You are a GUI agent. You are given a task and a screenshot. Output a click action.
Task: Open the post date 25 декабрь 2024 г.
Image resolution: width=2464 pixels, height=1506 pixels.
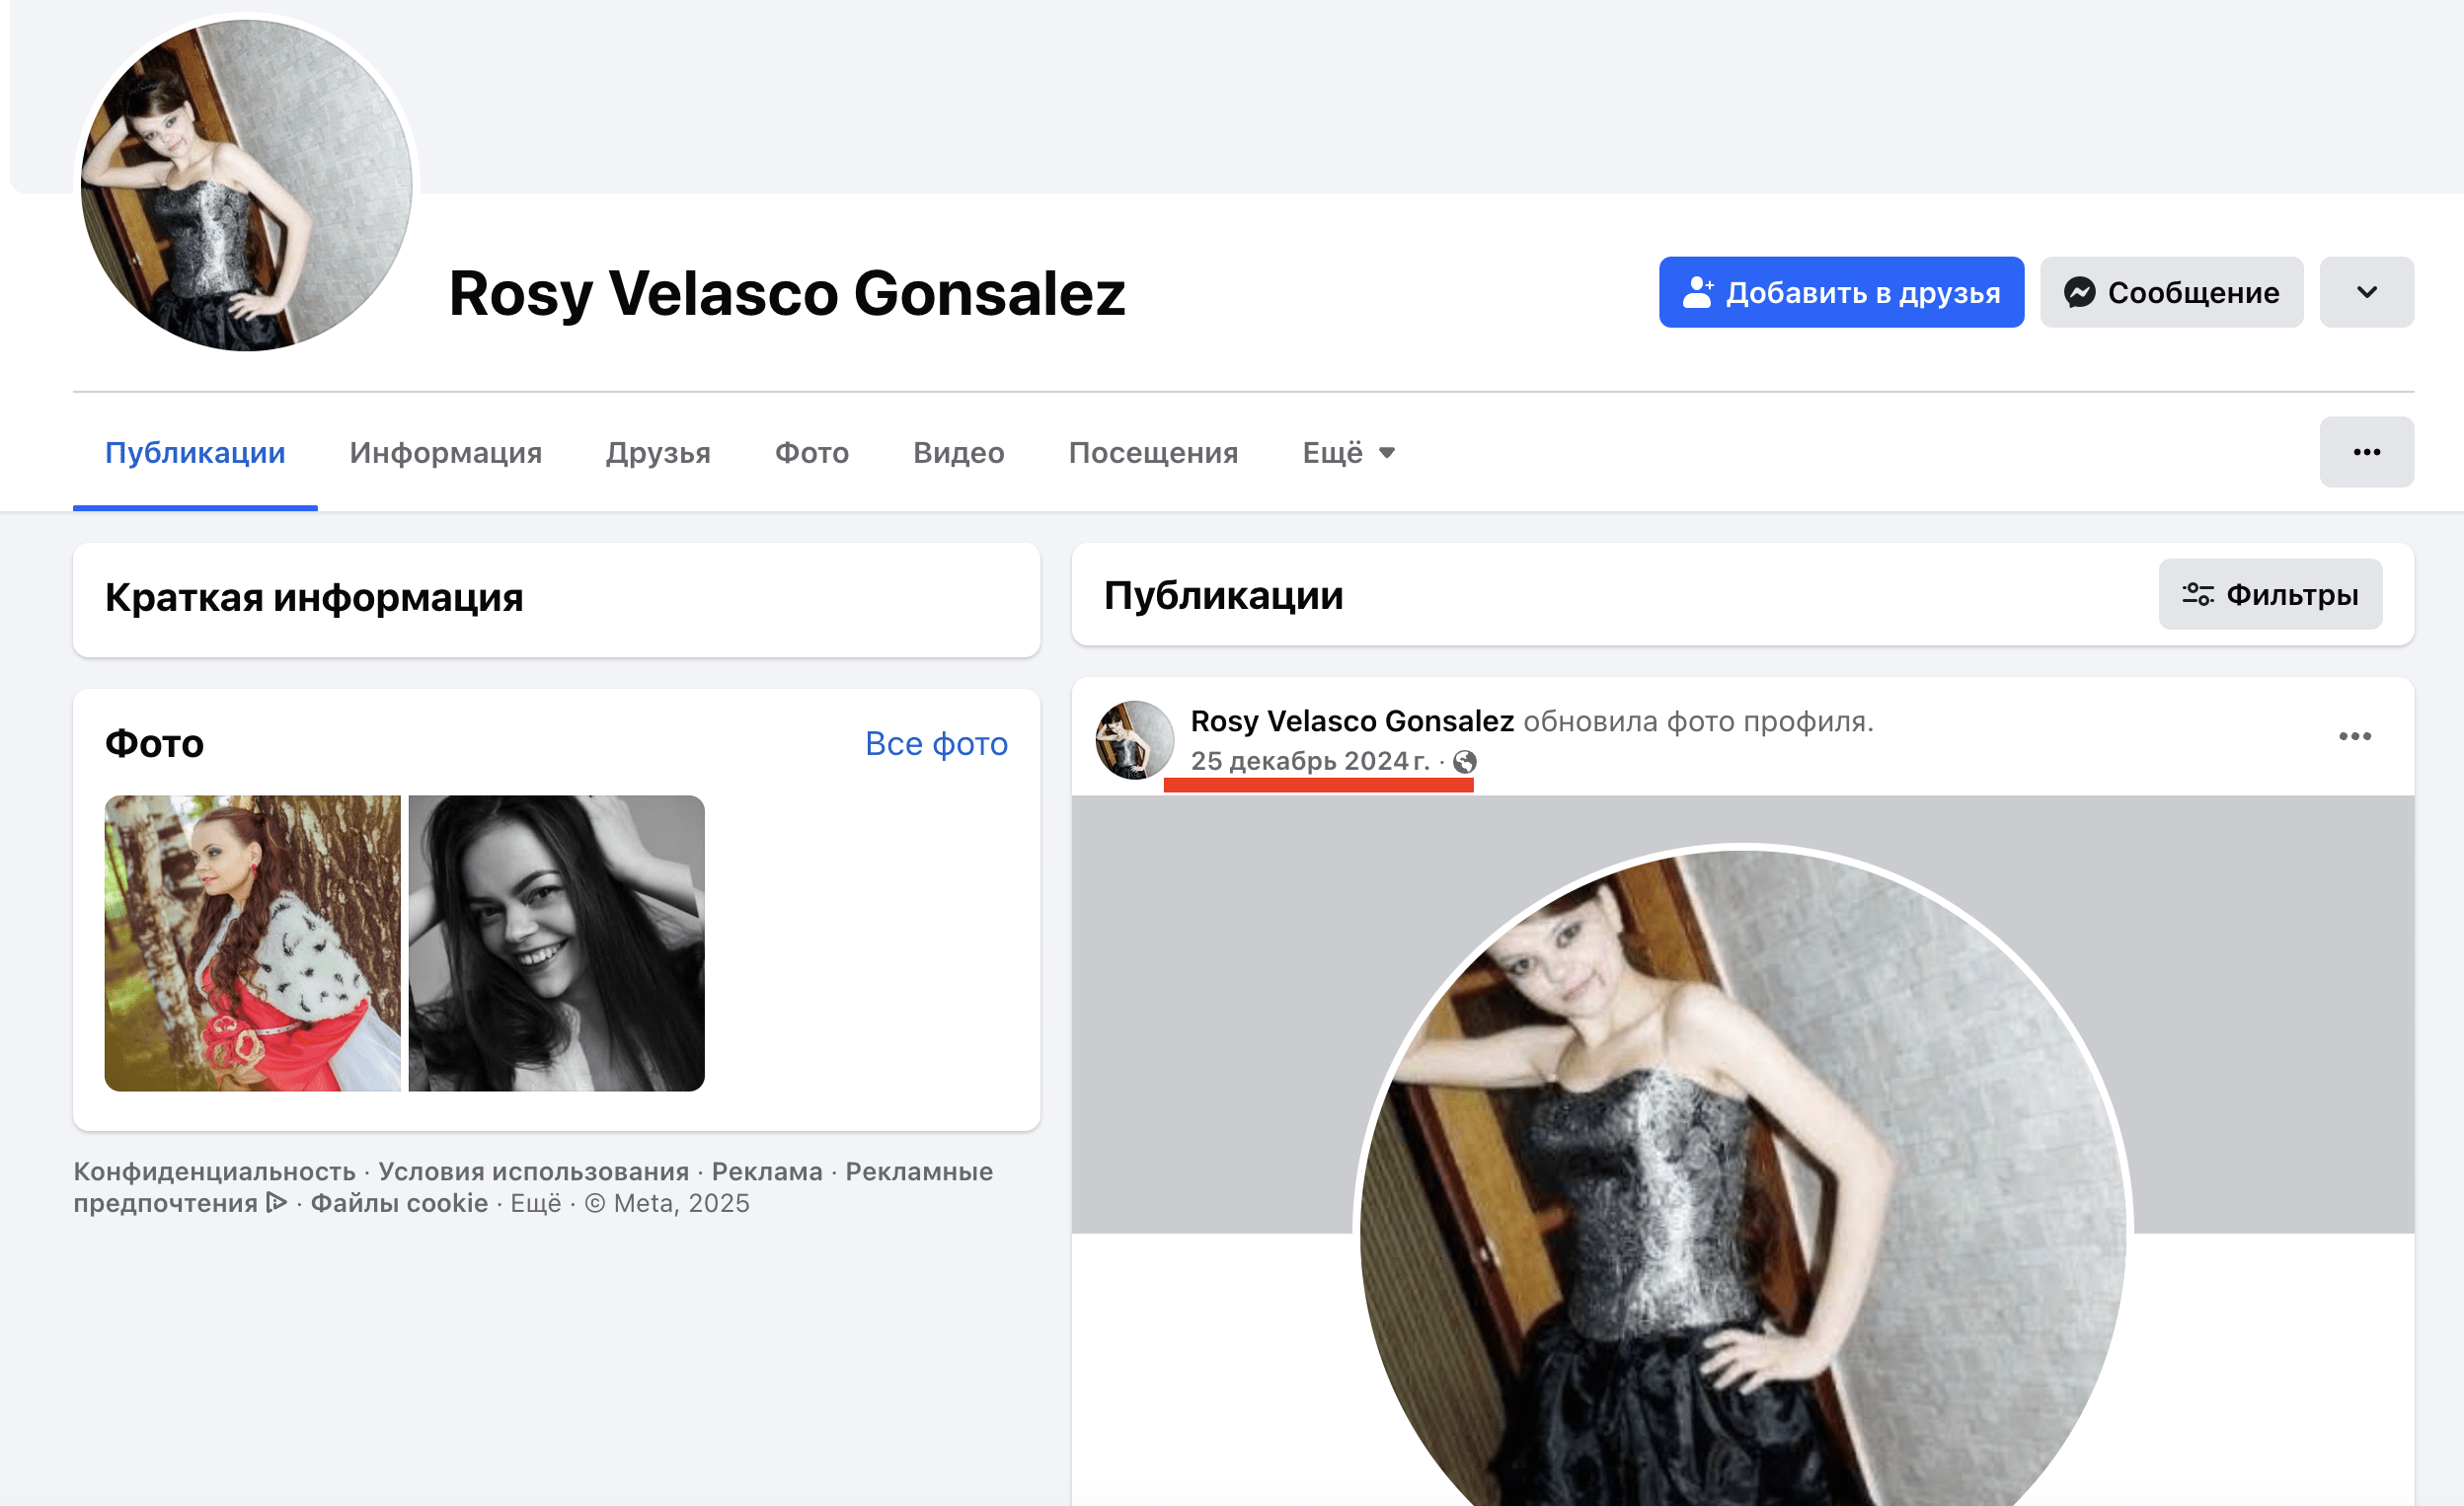pyautogui.click(x=1310, y=761)
